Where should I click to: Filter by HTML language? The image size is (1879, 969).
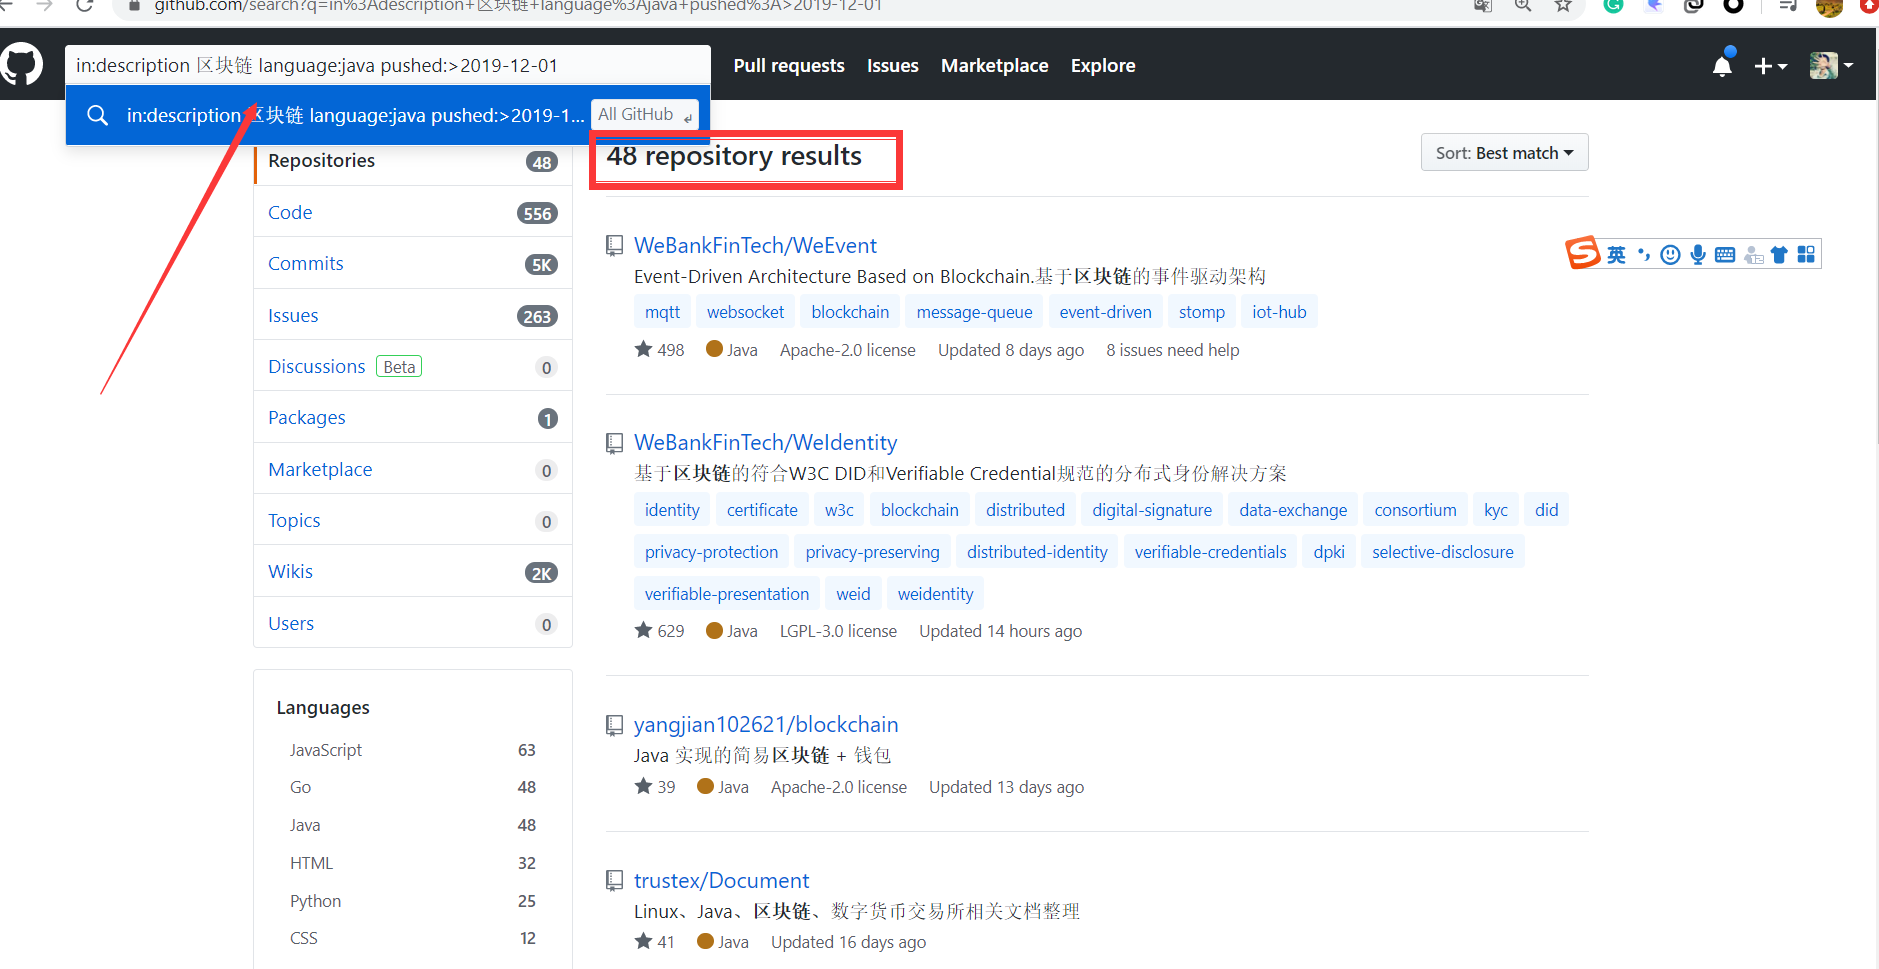coord(412,863)
